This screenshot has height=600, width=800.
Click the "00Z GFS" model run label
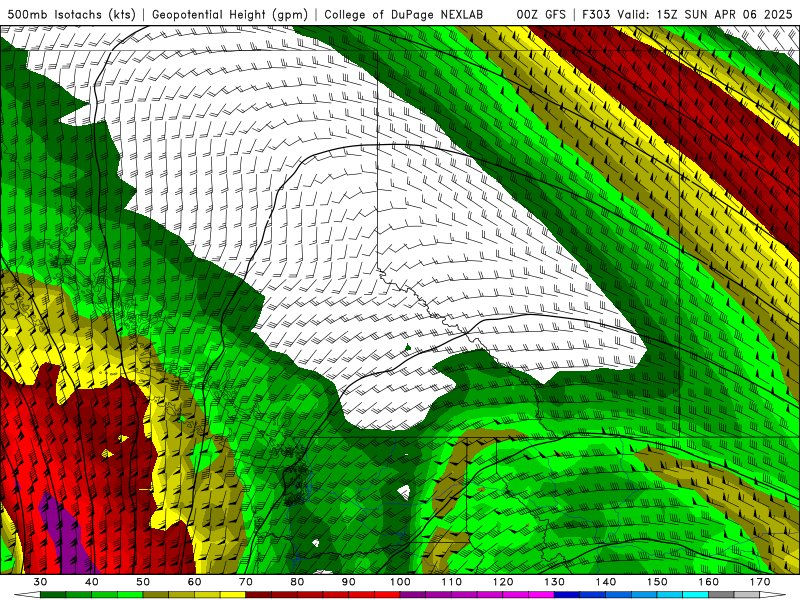pyautogui.click(x=541, y=14)
